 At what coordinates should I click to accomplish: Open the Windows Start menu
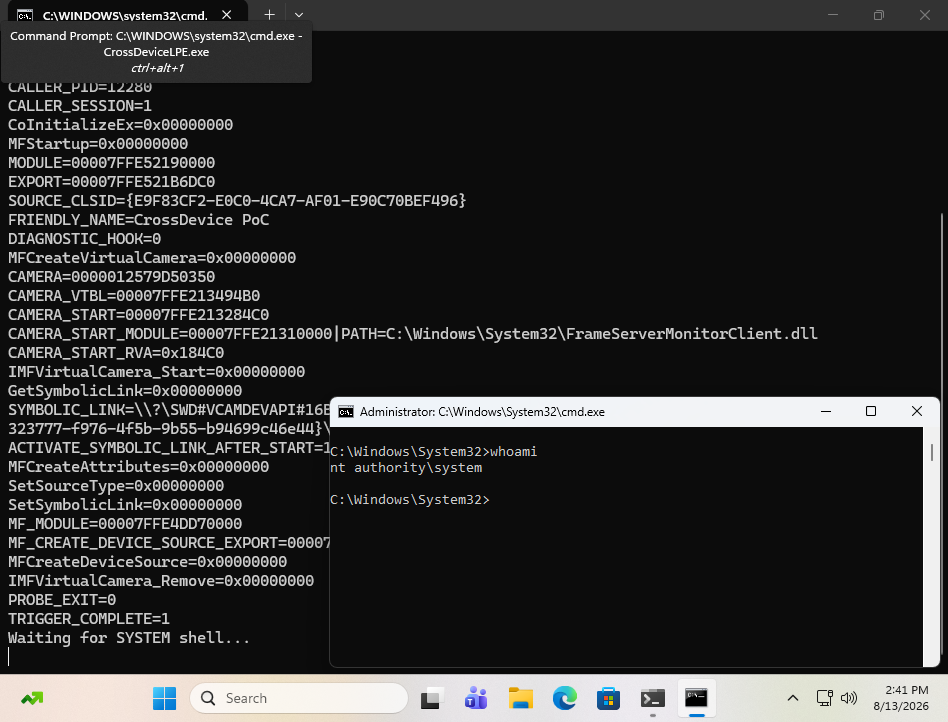coord(164,698)
